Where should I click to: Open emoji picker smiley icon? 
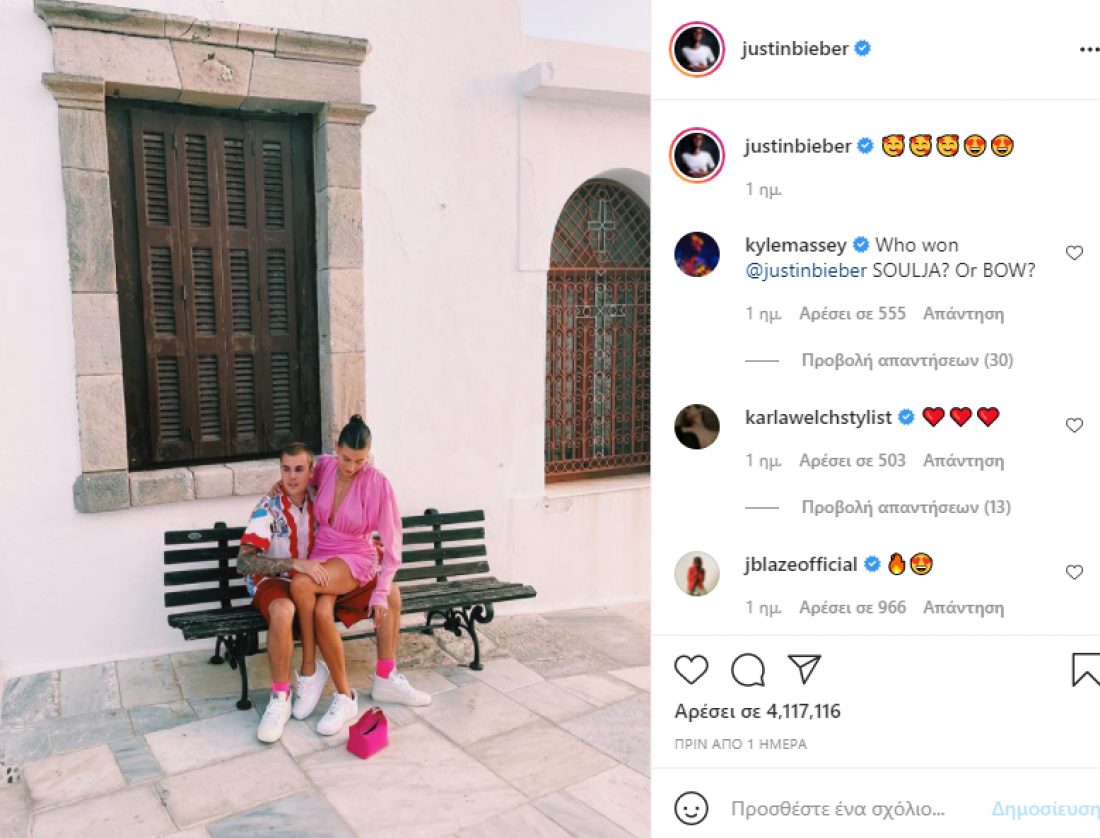pos(691,809)
